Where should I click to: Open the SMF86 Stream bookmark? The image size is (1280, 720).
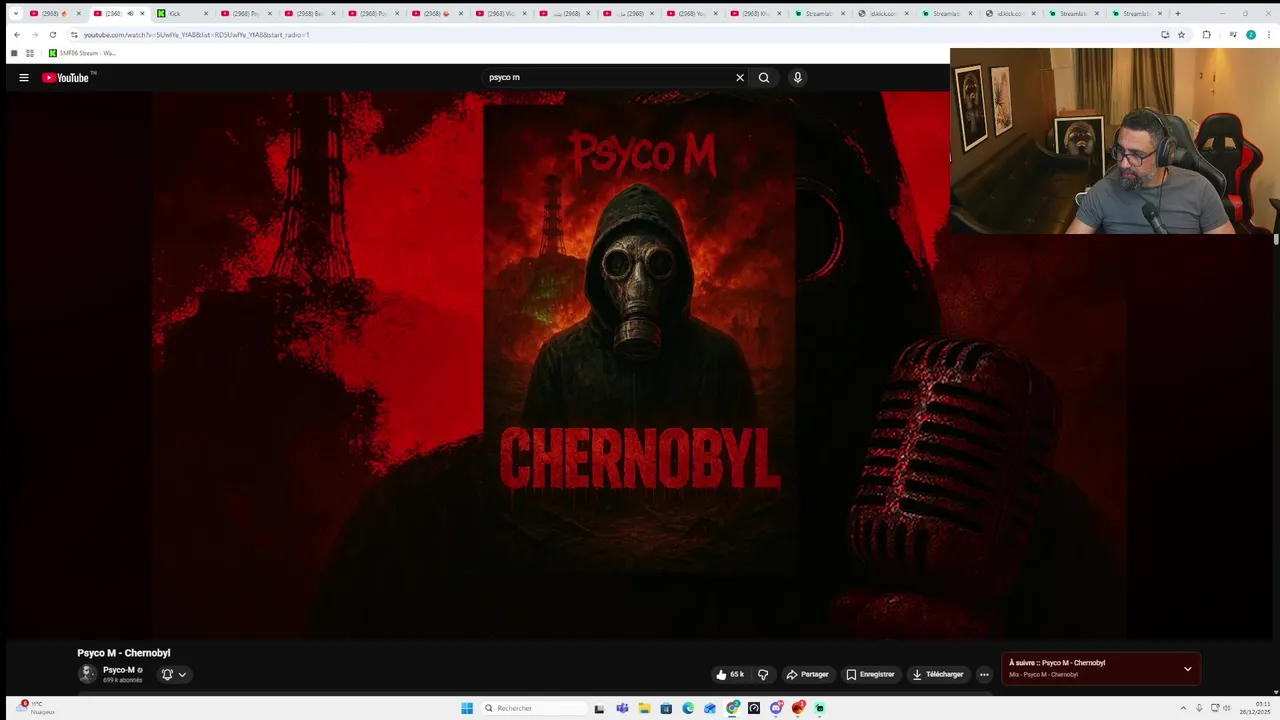tap(82, 53)
